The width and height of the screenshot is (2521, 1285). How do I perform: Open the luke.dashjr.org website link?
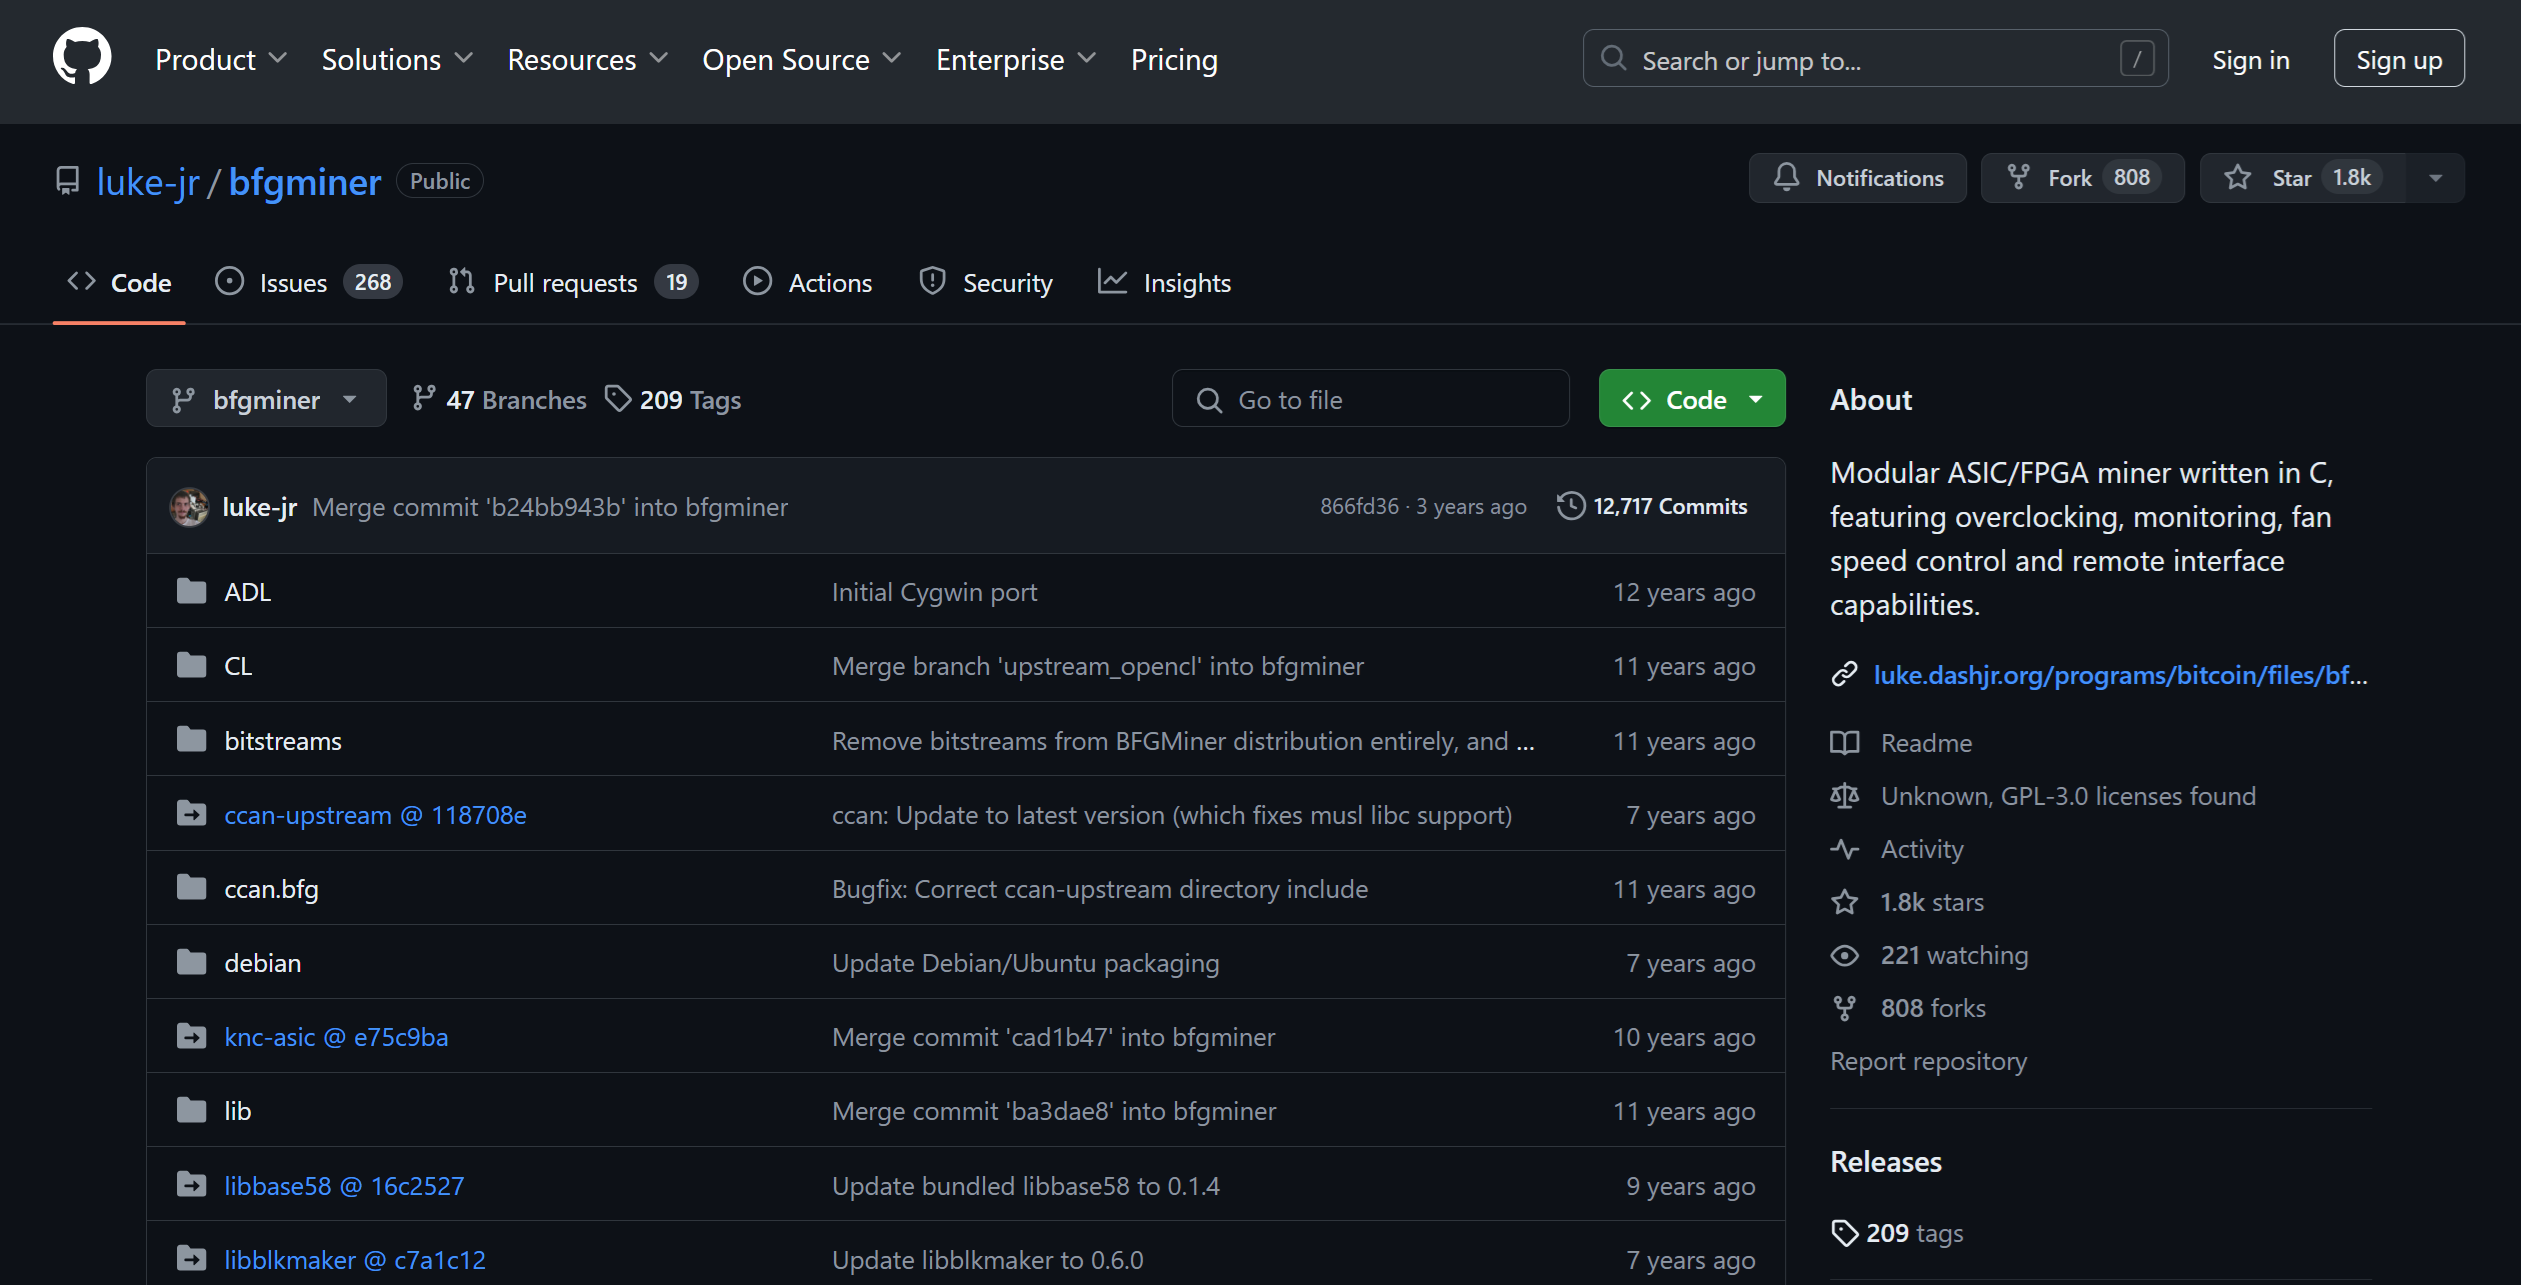[2120, 675]
